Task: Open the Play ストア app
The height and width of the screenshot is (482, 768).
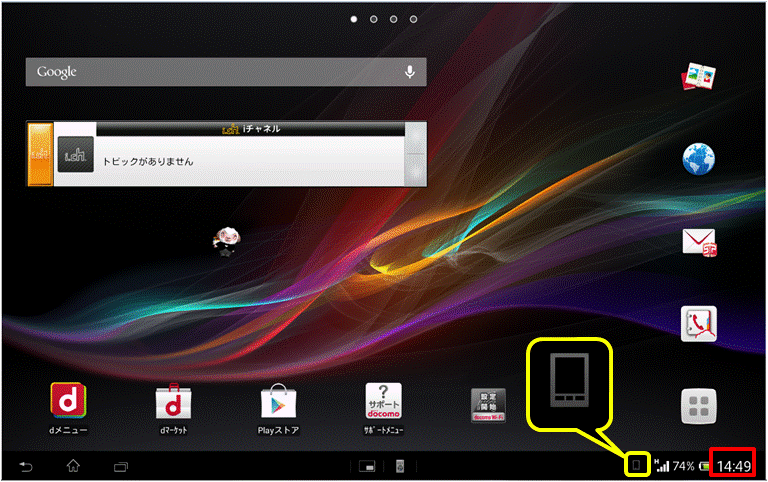Action: point(279,403)
